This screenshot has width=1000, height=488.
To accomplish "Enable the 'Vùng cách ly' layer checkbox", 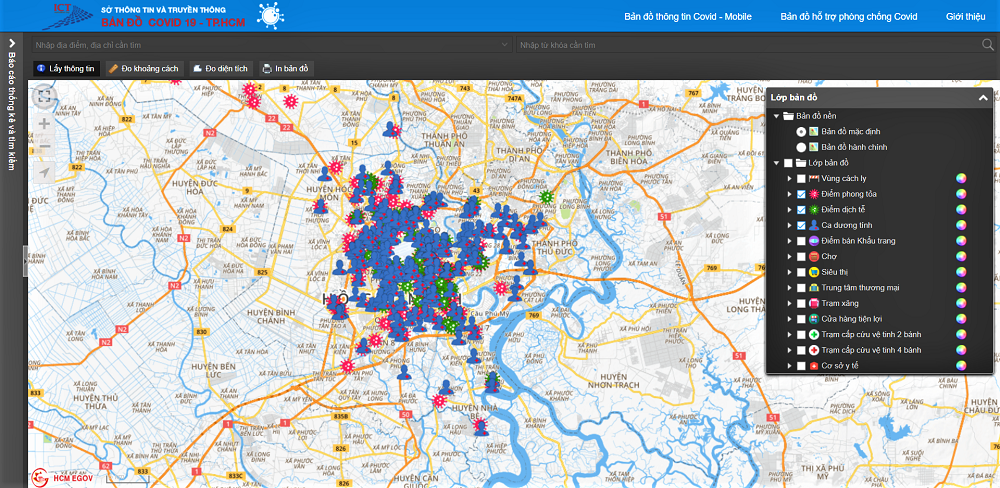I will [x=801, y=179].
